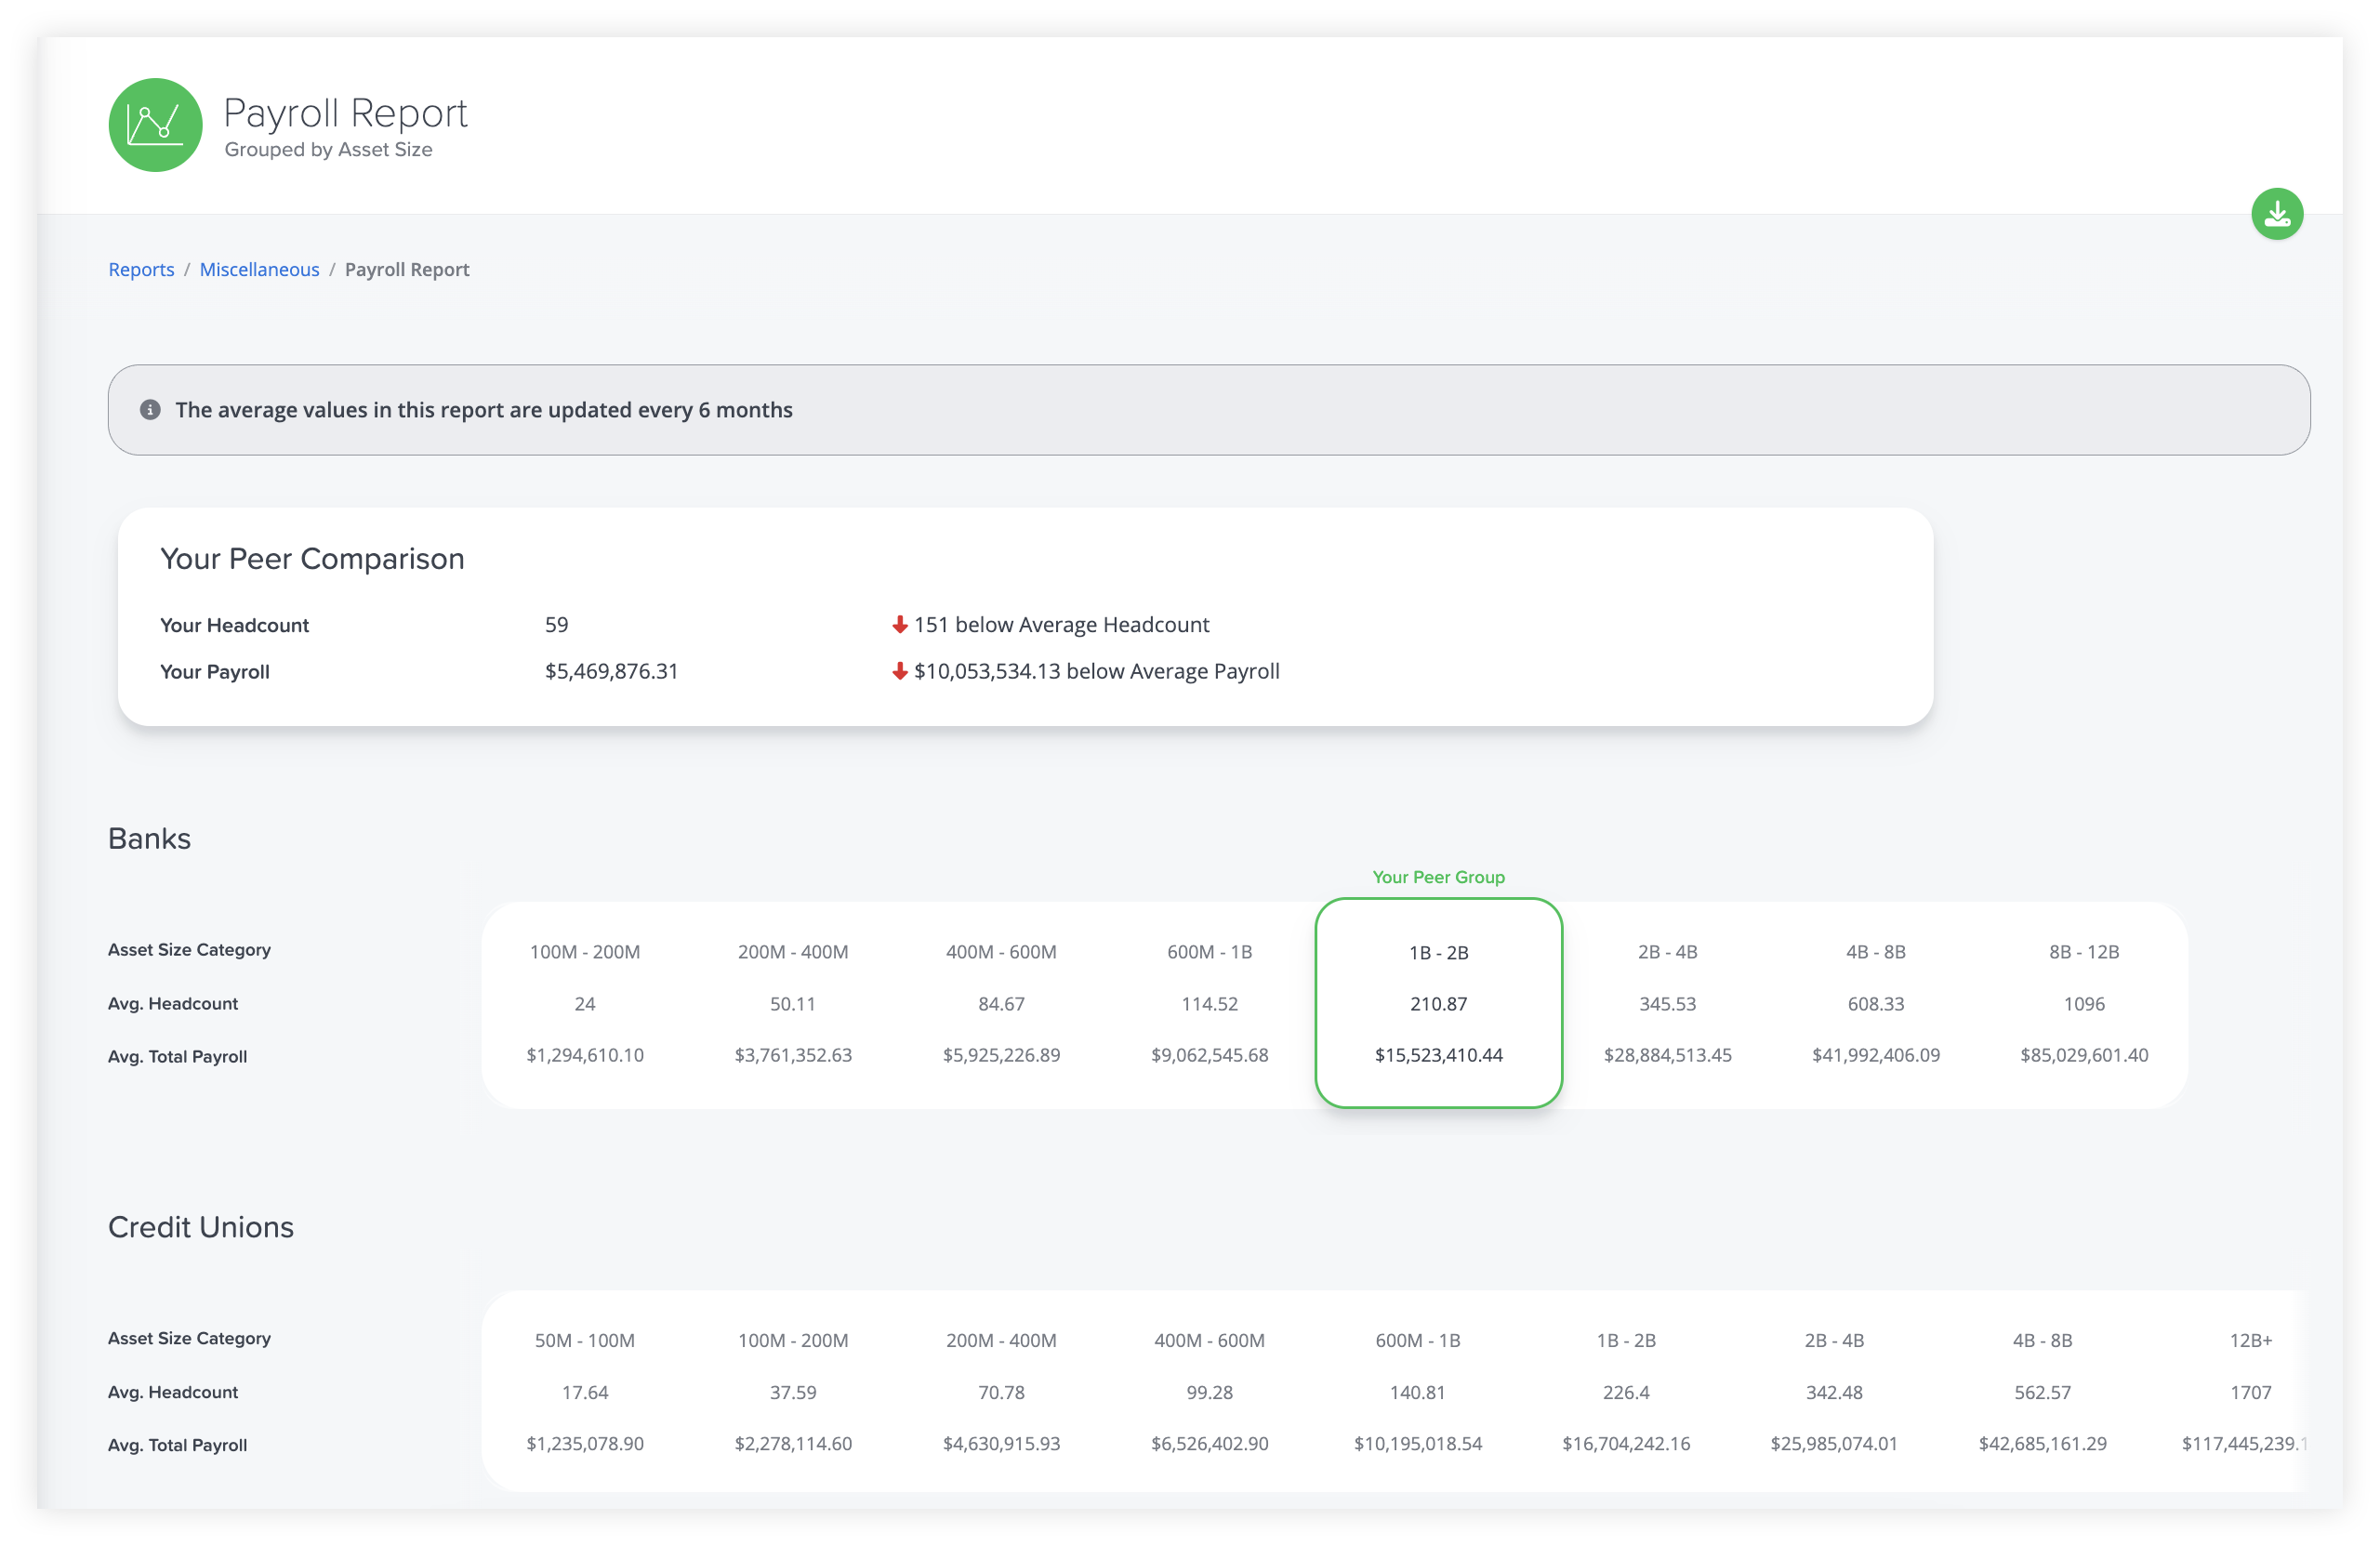Click the Banks section heading
Image resolution: width=2380 pixels, height=1546 pixels.
(149, 839)
